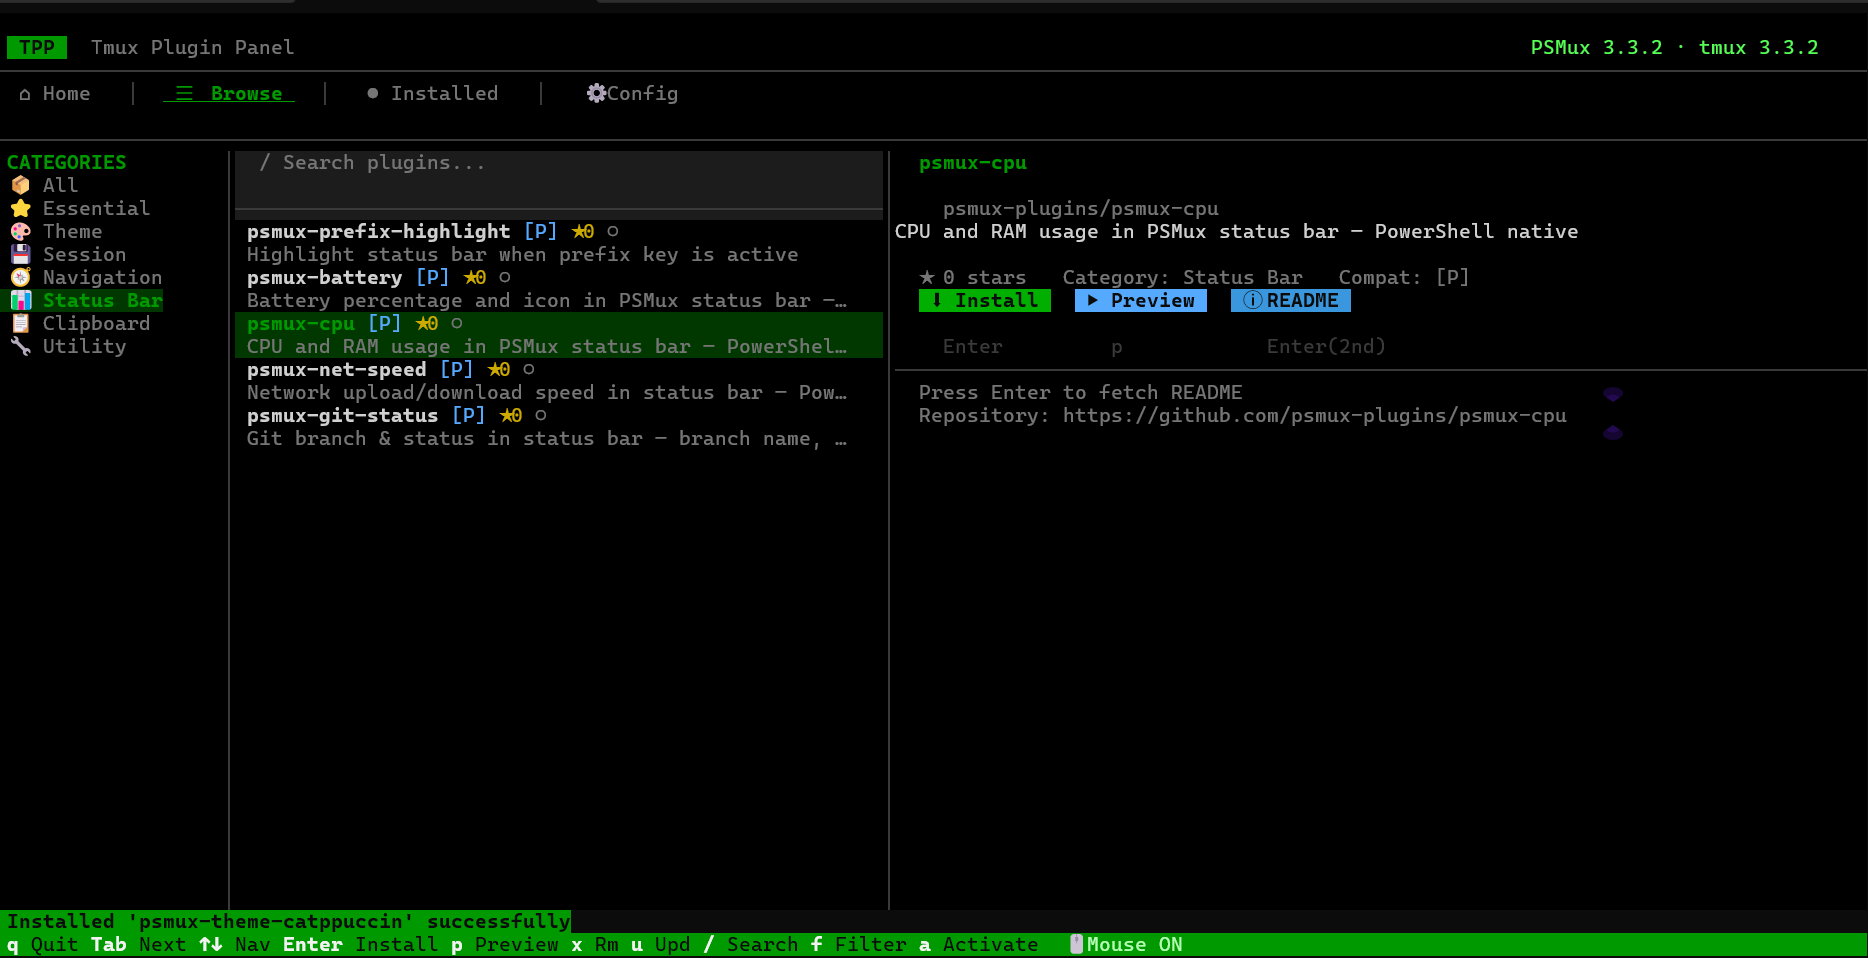Select the Navigation compass icon

tap(20, 277)
